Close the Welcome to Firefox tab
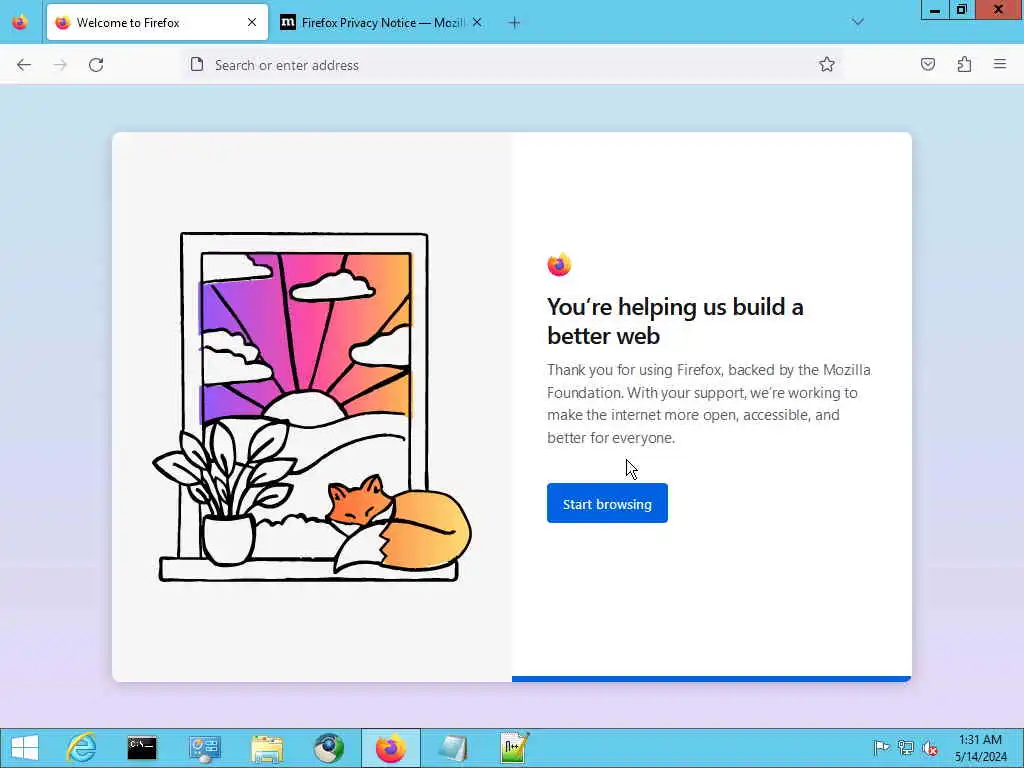The width and height of the screenshot is (1024, 768). tap(252, 22)
